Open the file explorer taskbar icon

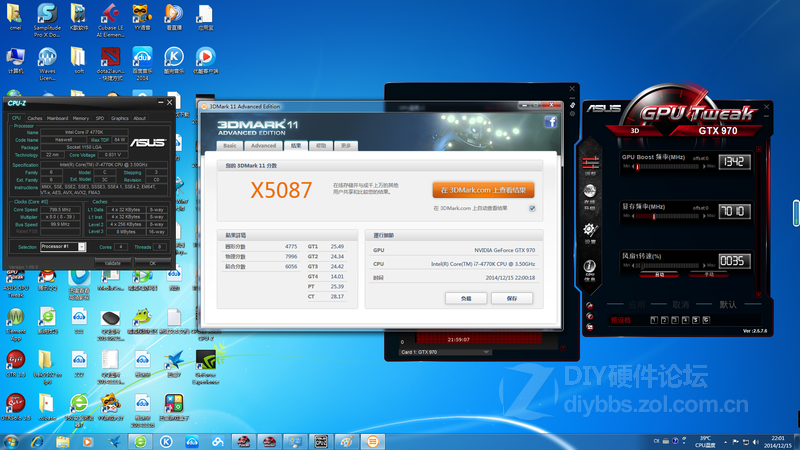click(x=63, y=441)
